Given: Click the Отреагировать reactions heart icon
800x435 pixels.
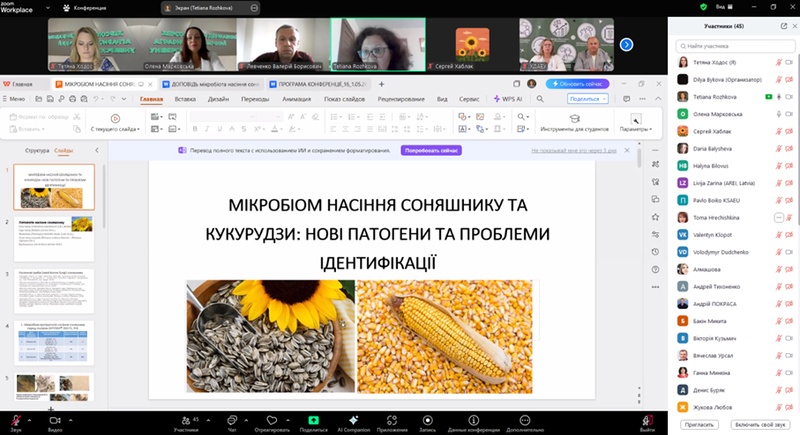Looking at the screenshot, I should 271,420.
